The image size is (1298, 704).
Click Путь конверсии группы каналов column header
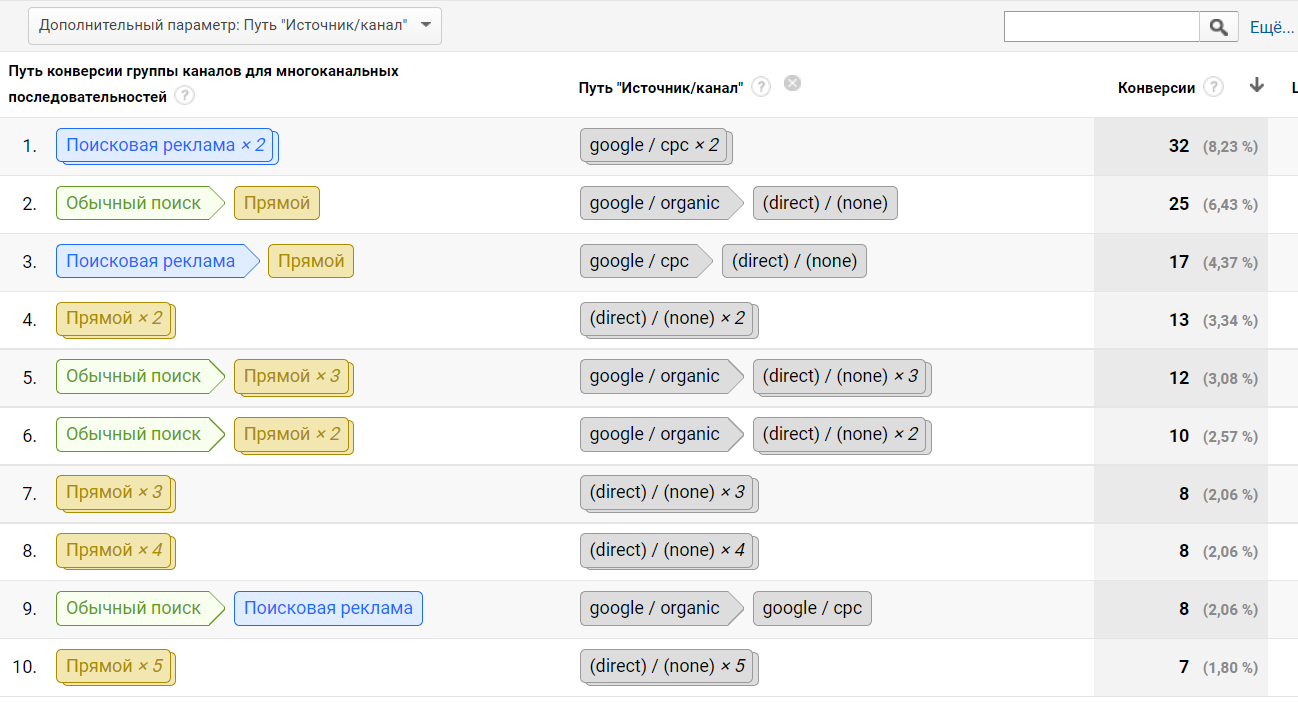[x=203, y=72]
